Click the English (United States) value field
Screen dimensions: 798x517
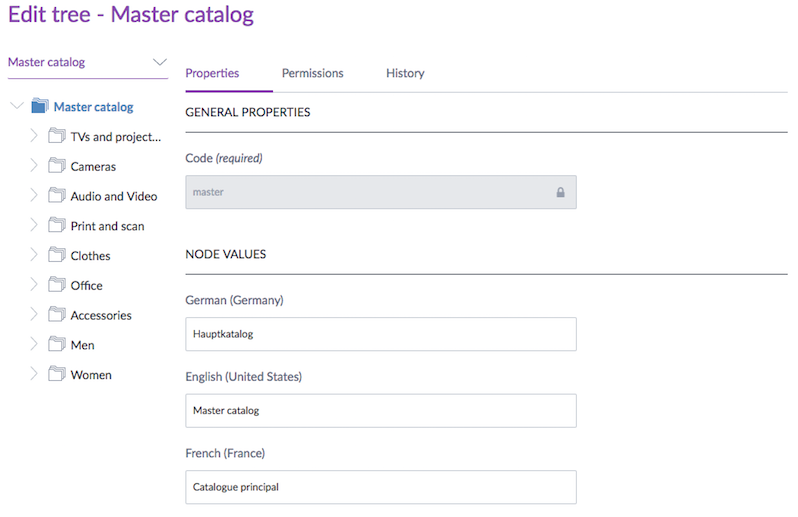[380, 410]
